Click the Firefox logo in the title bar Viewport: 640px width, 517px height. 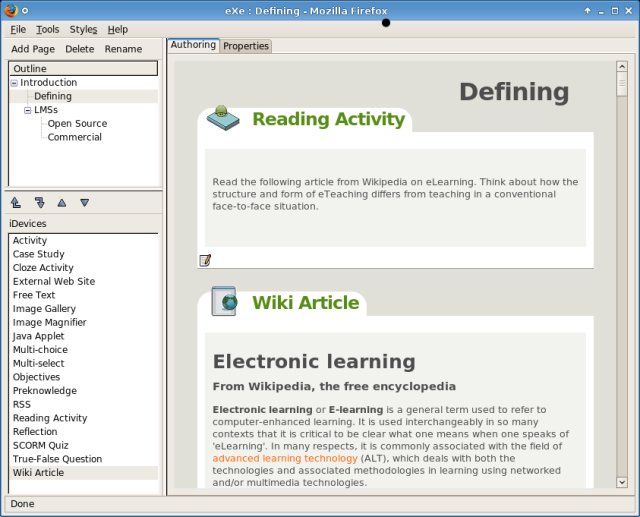[x=11, y=11]
